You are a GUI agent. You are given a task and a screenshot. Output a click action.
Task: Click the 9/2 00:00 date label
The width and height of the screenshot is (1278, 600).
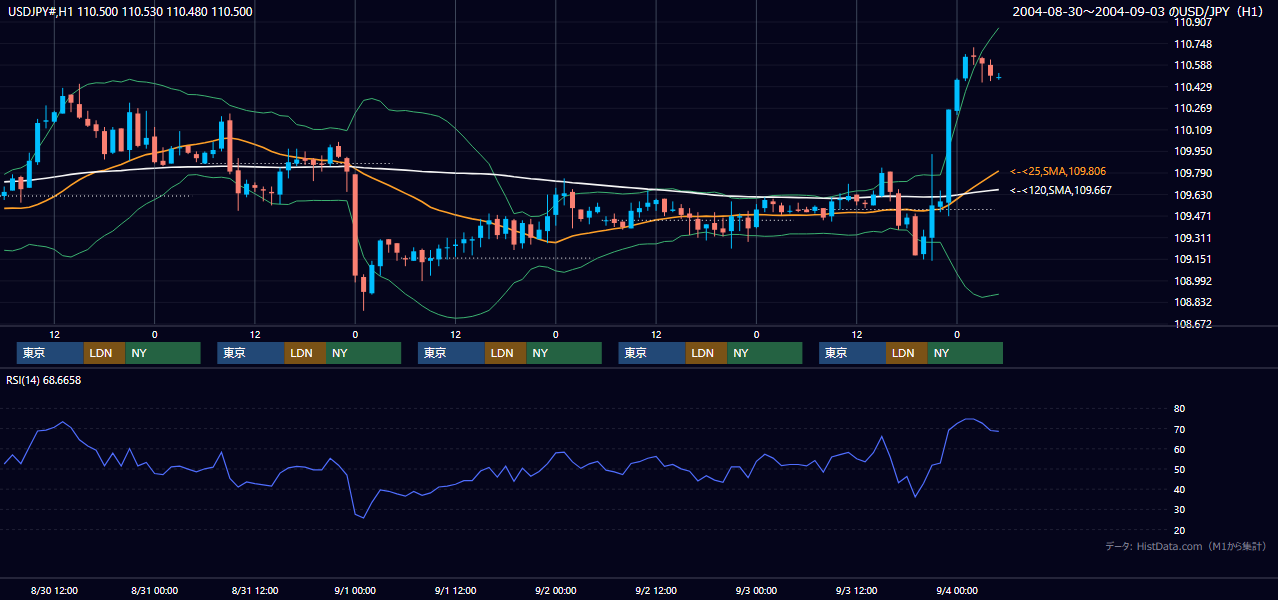click(x=556, y=590)
